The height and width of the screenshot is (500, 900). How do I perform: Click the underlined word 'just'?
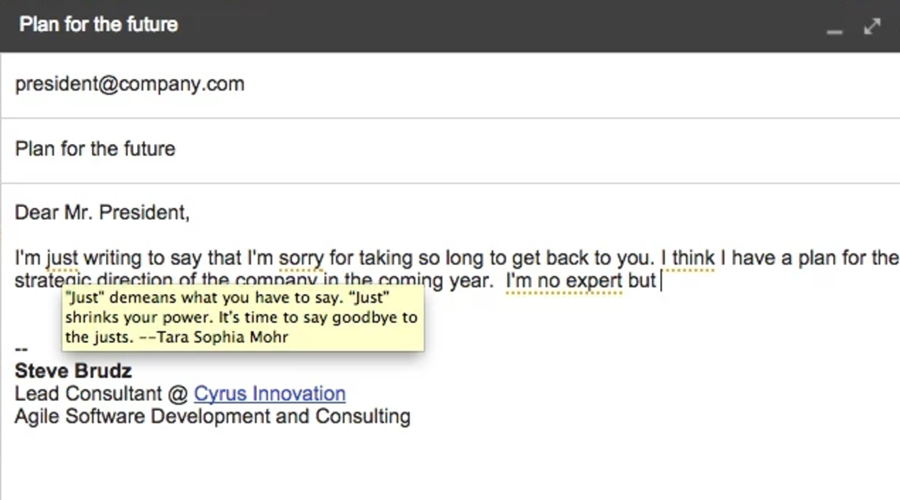click(62, 258)
